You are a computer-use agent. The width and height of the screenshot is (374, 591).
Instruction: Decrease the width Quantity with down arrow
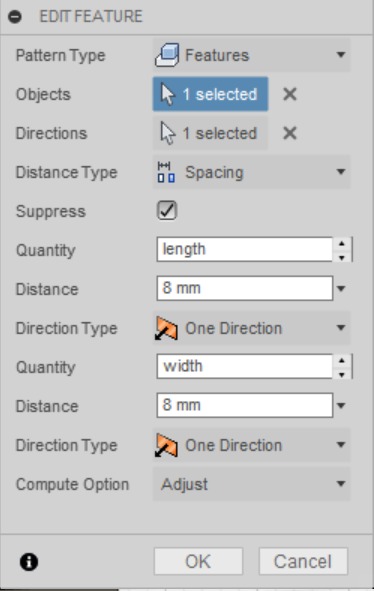342,374
